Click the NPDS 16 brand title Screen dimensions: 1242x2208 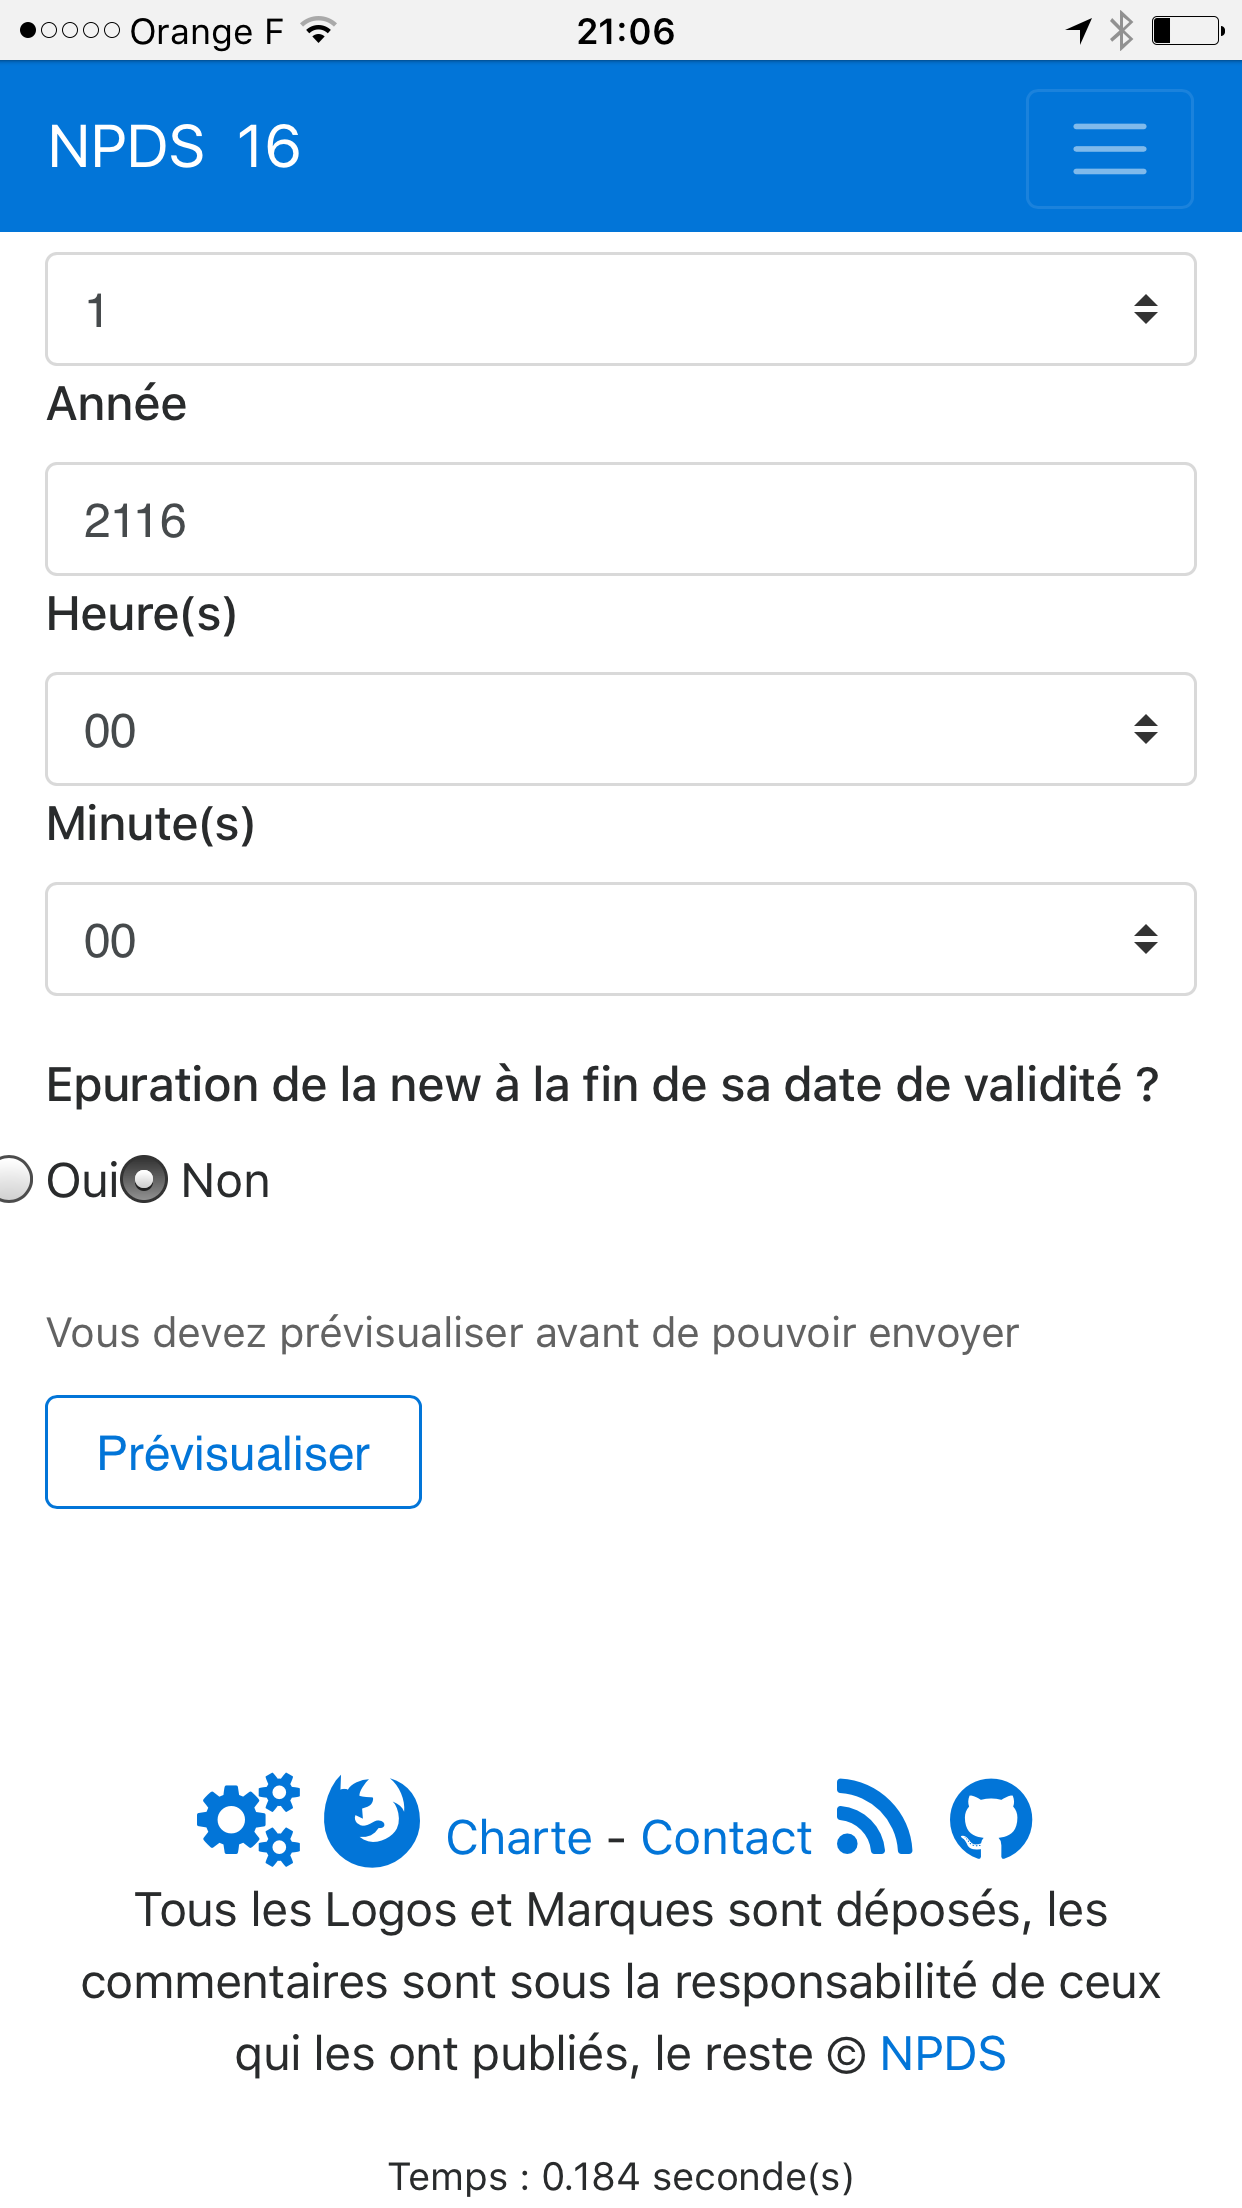tap(174, 147)
